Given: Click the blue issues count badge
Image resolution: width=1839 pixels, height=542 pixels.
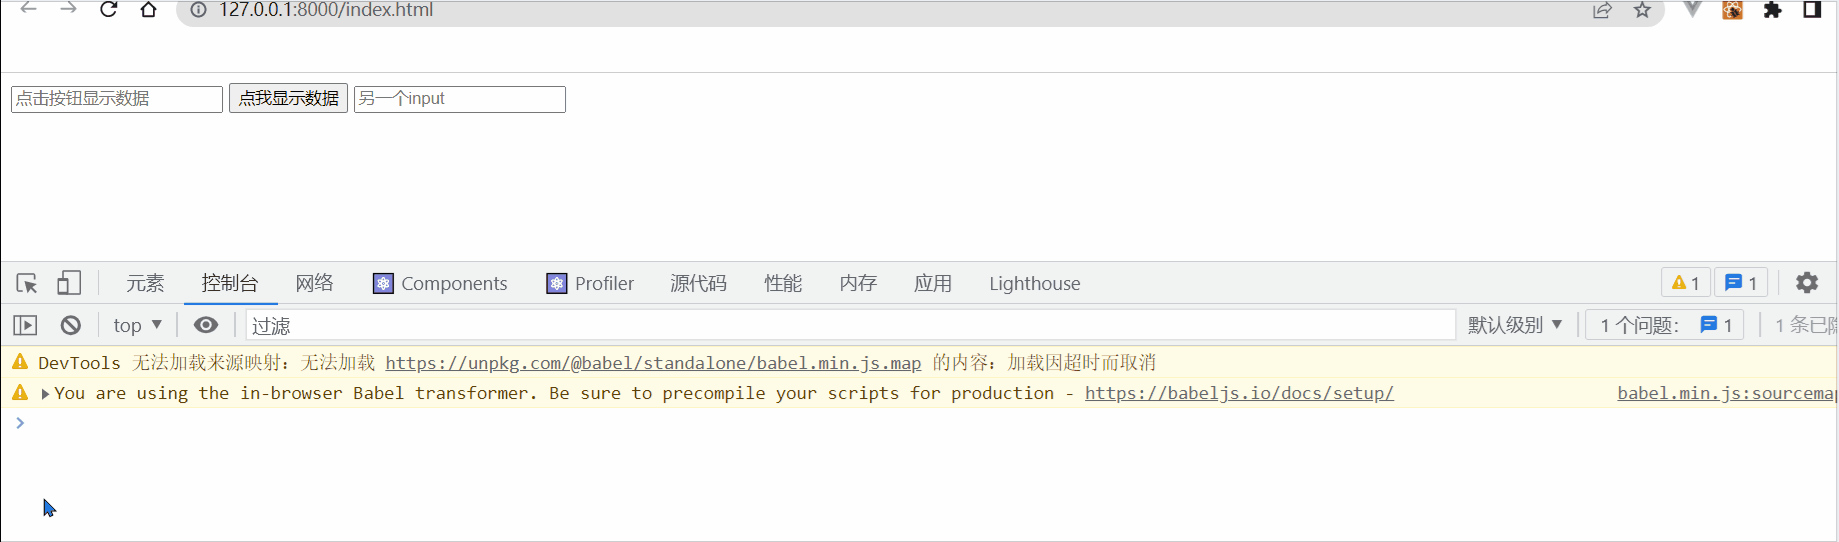Looking at the screenshot, I should (x=1741, y=283).
